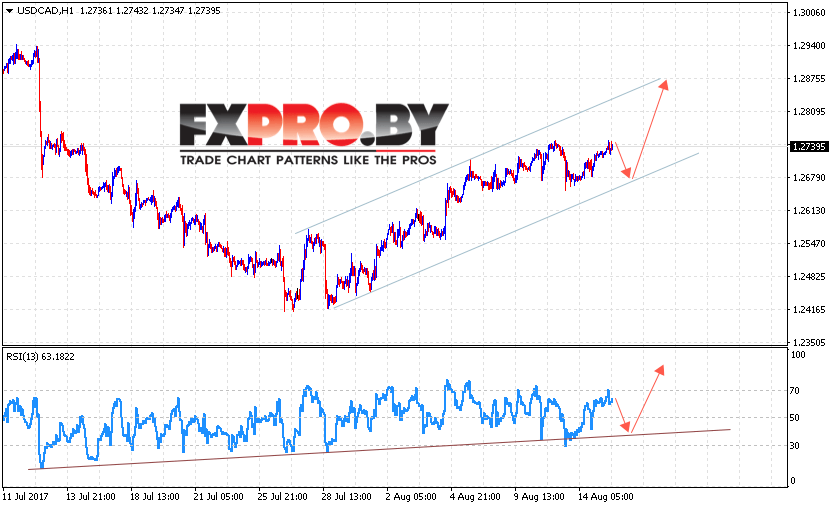Click the time axis label 2 Aug 05:00

point(411,497)
